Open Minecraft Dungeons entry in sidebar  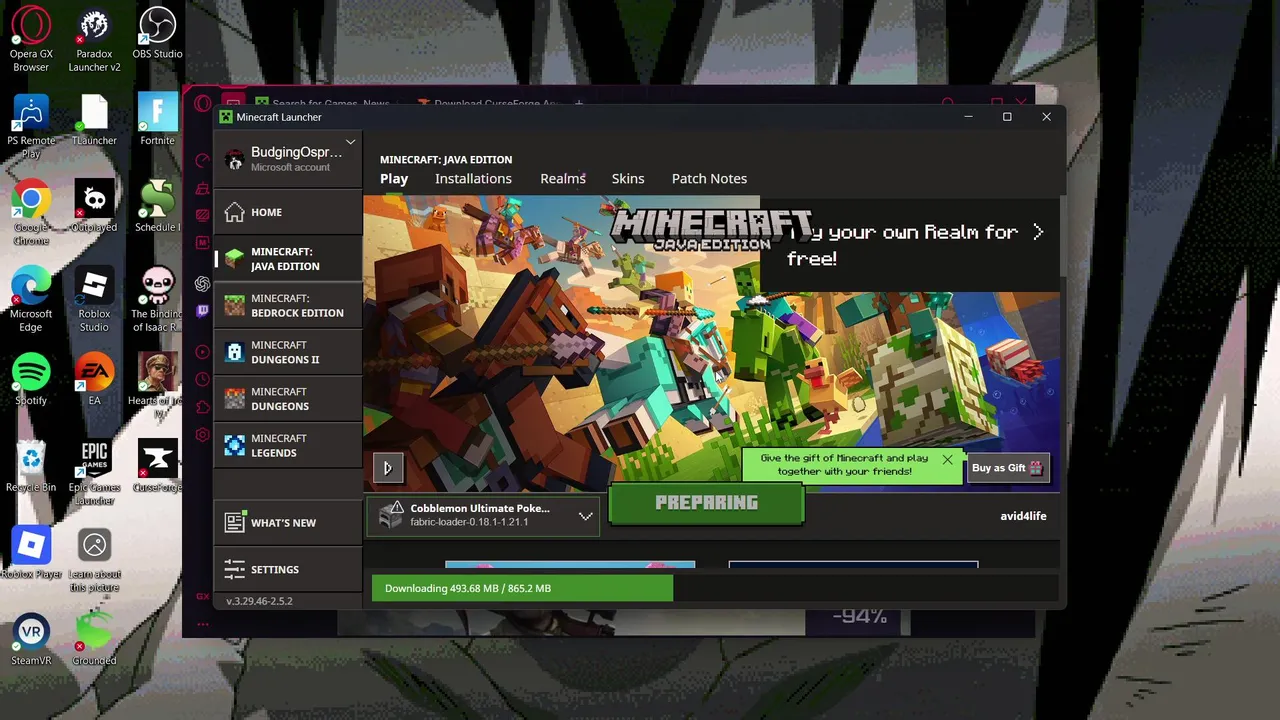point(288,399)
